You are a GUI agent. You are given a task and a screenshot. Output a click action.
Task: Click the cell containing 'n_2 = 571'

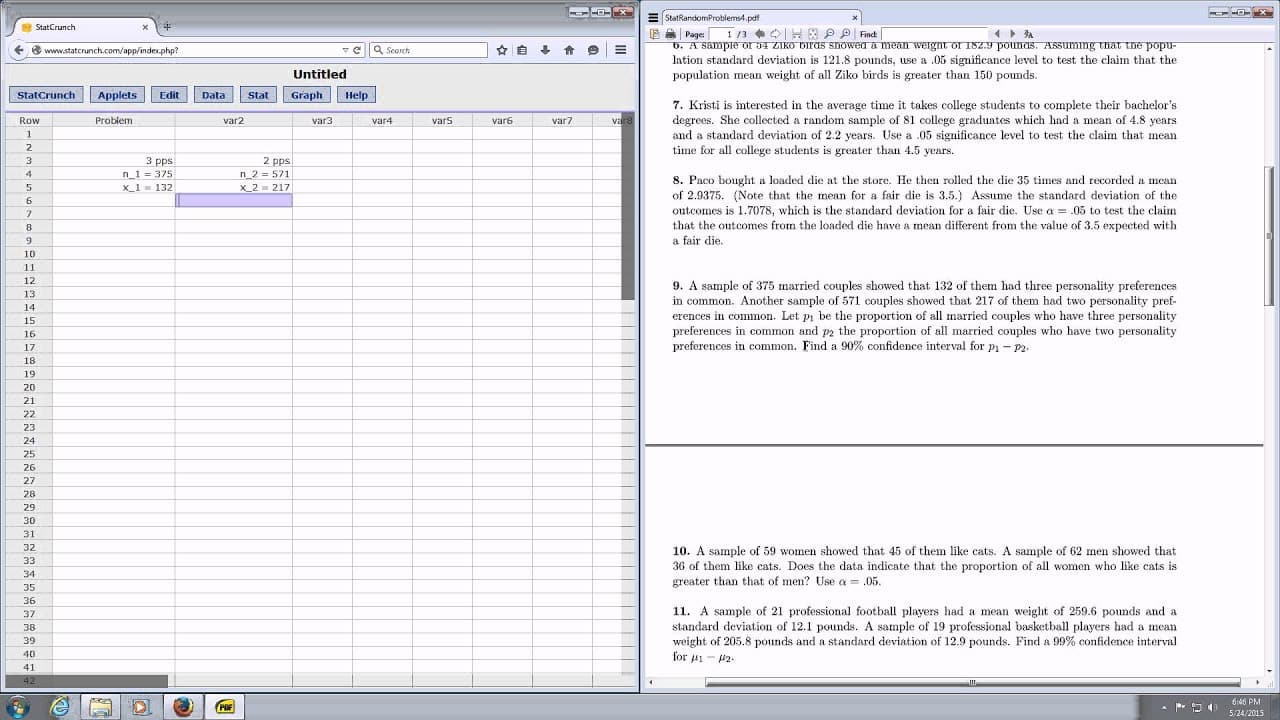coord(234,174)
